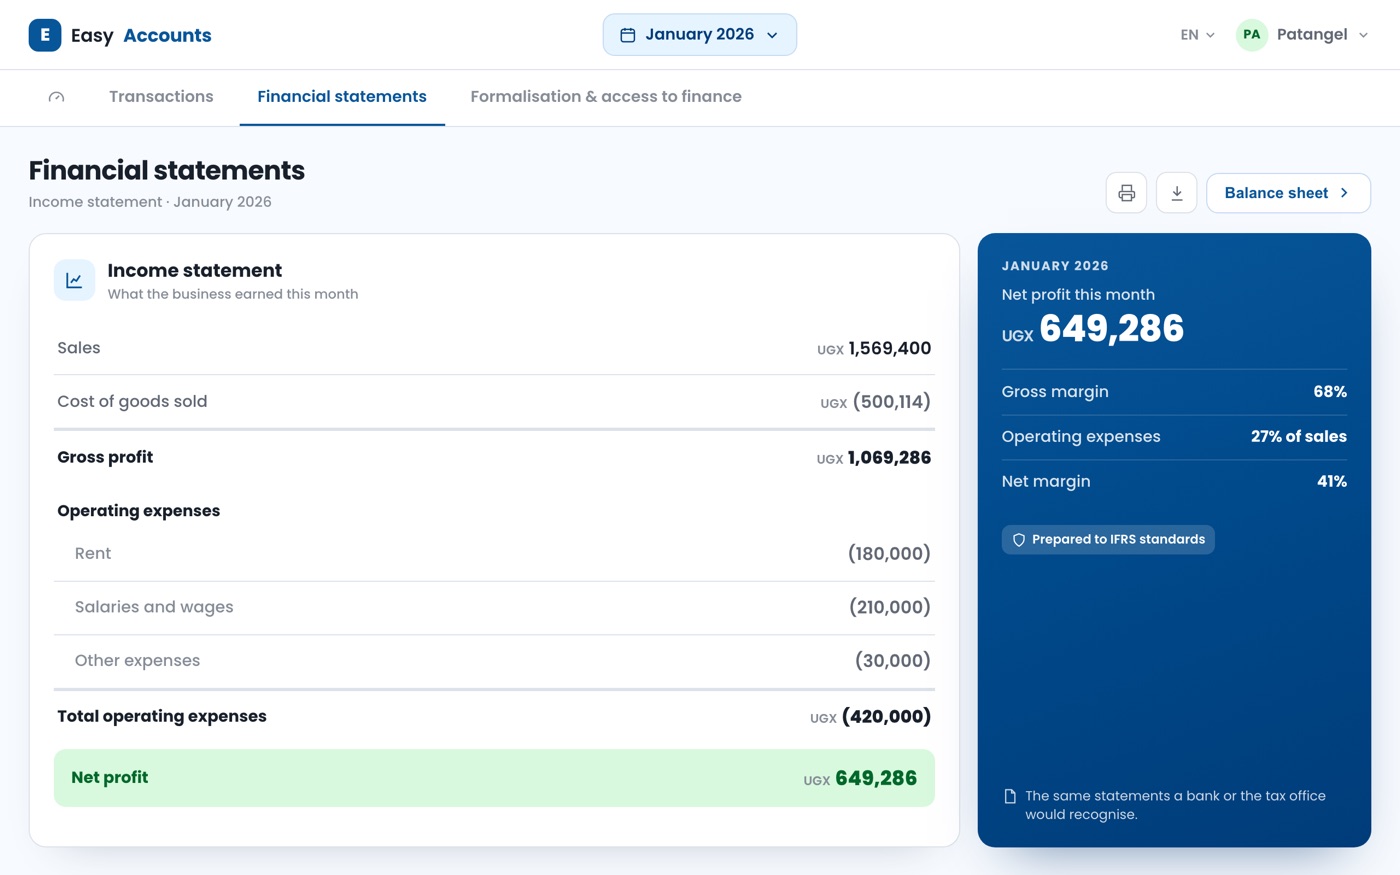Image resolution: width=1400 pixels, height=875 pixels.
Task: Click the Income statement · January 2026 subtitle
Action: point(150,202)
